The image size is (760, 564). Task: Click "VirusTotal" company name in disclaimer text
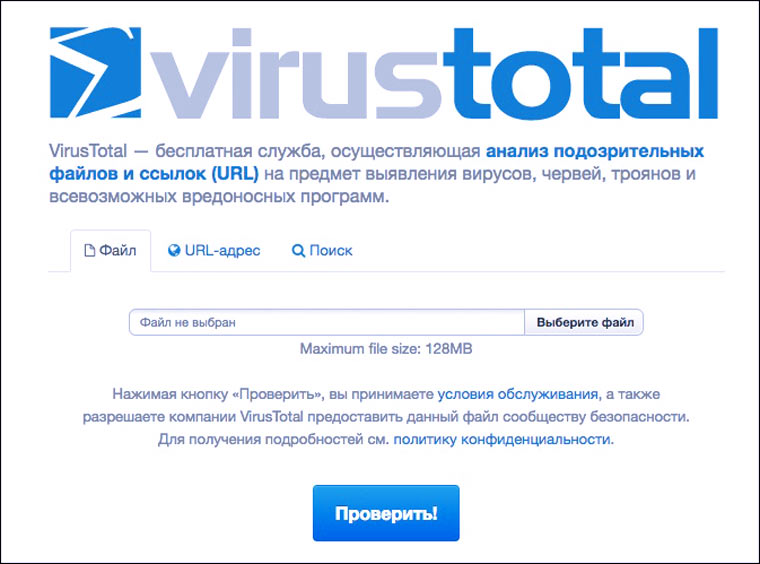tap(271, 417)
